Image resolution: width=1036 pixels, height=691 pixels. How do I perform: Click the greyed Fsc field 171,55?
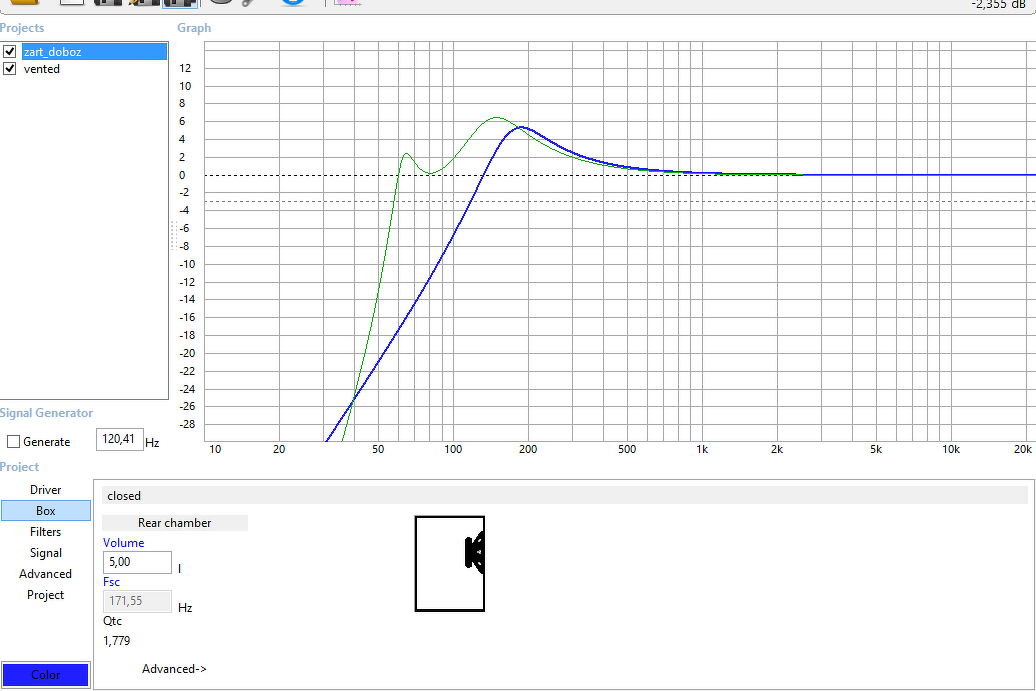(137, 601)
